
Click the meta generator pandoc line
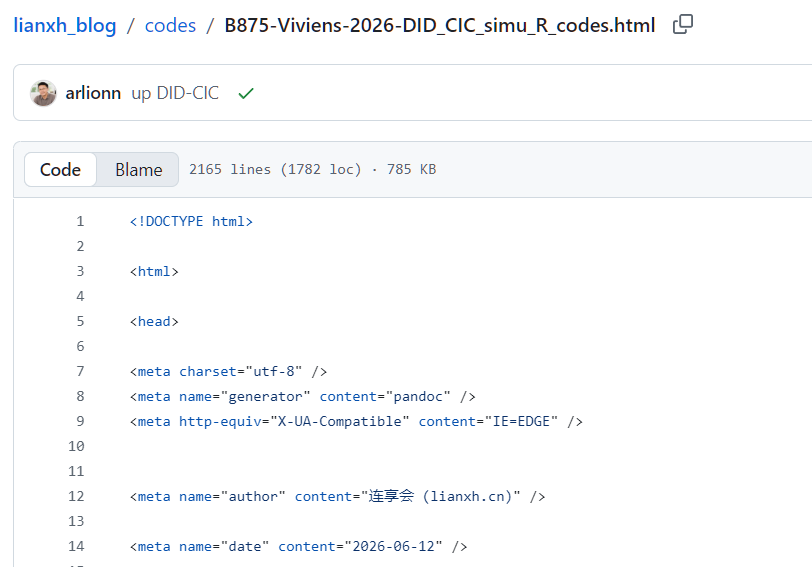[302, 397]
